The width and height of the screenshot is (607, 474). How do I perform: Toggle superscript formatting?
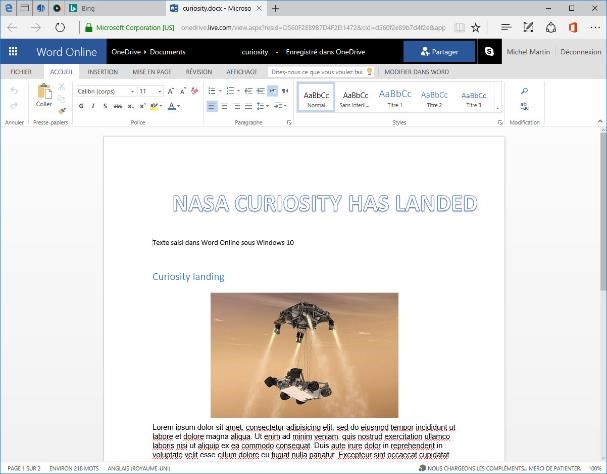[143, 106]
